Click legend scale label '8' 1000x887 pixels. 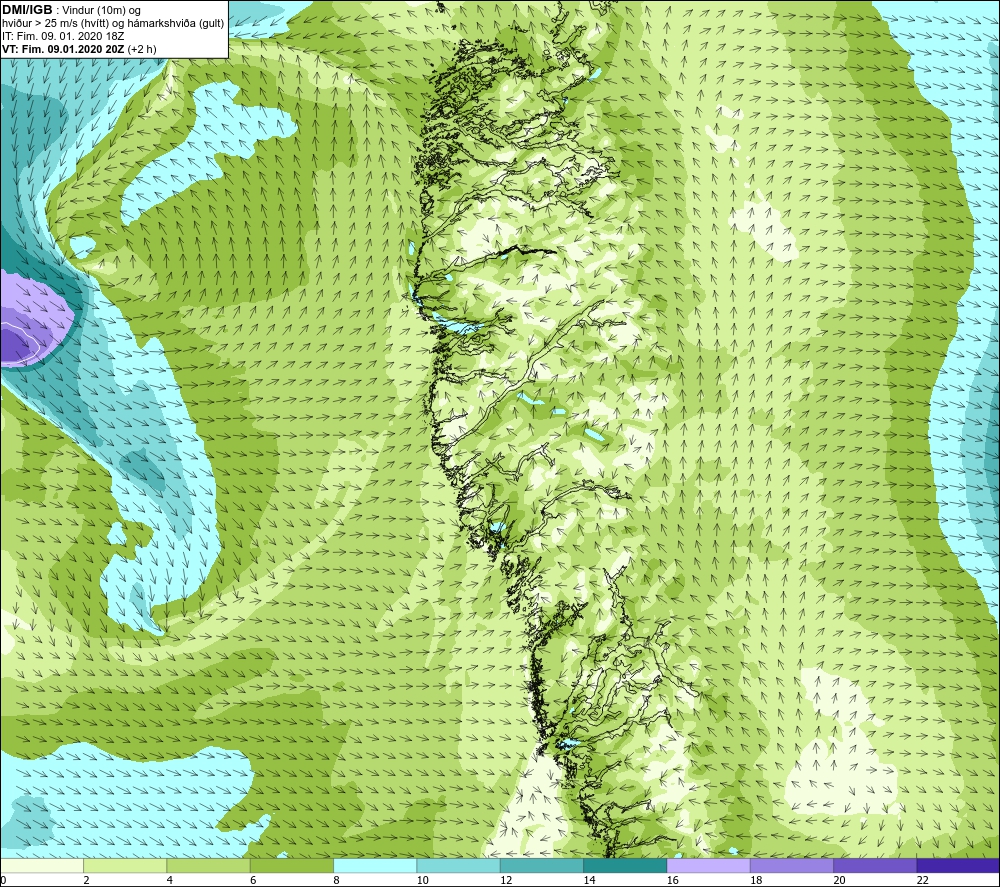(336, 880)
